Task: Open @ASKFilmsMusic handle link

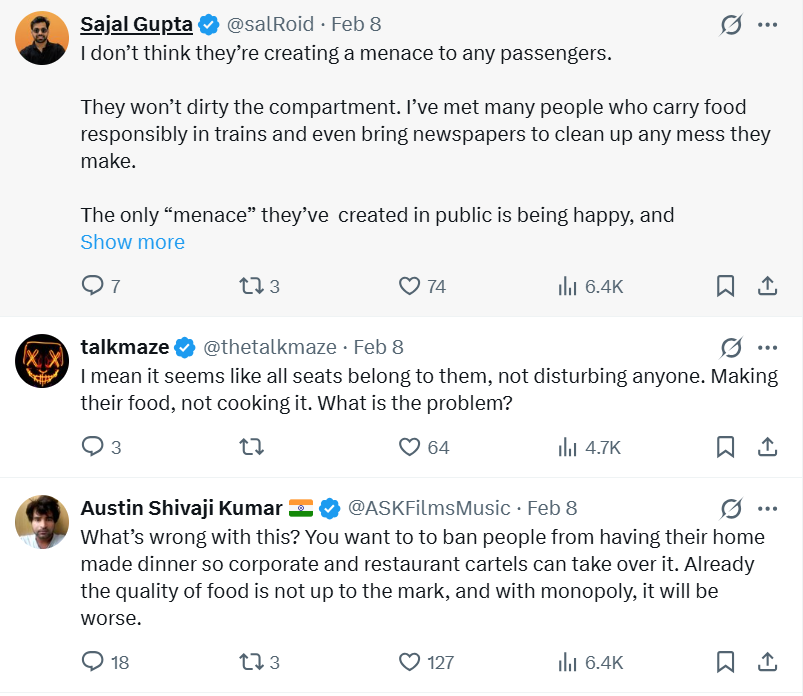Action: (x=429, y=508)
